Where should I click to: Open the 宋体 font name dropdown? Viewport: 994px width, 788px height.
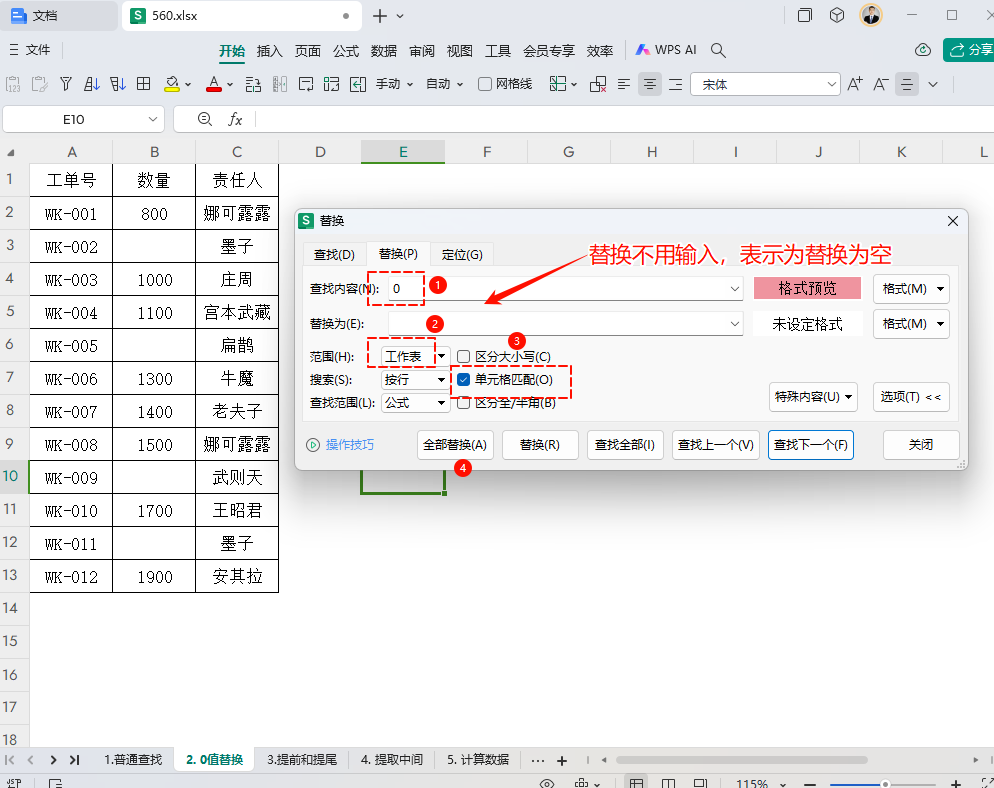[832, 84]
